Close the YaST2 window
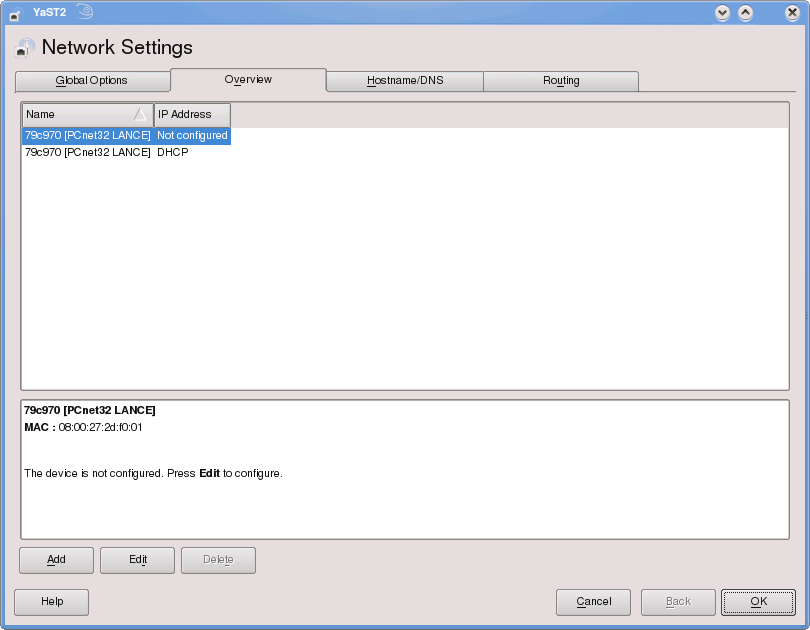 [792, 13]
